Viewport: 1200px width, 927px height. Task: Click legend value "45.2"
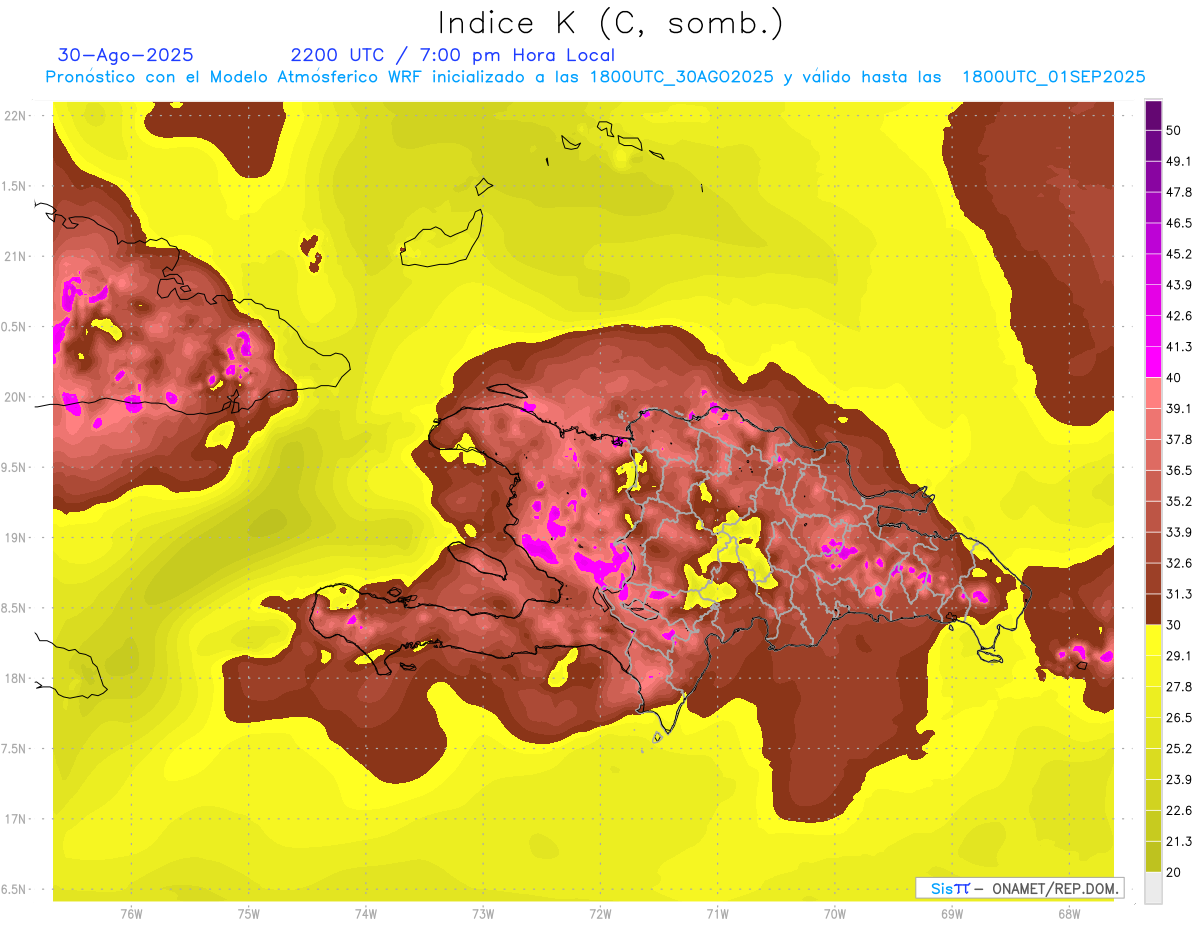(x=1179, y=254)
